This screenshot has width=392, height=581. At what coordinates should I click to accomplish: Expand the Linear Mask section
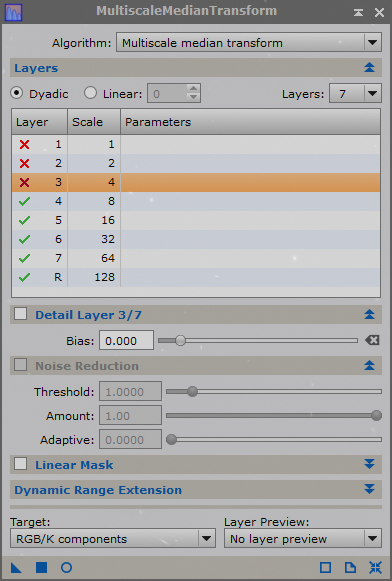click(369, 464)
